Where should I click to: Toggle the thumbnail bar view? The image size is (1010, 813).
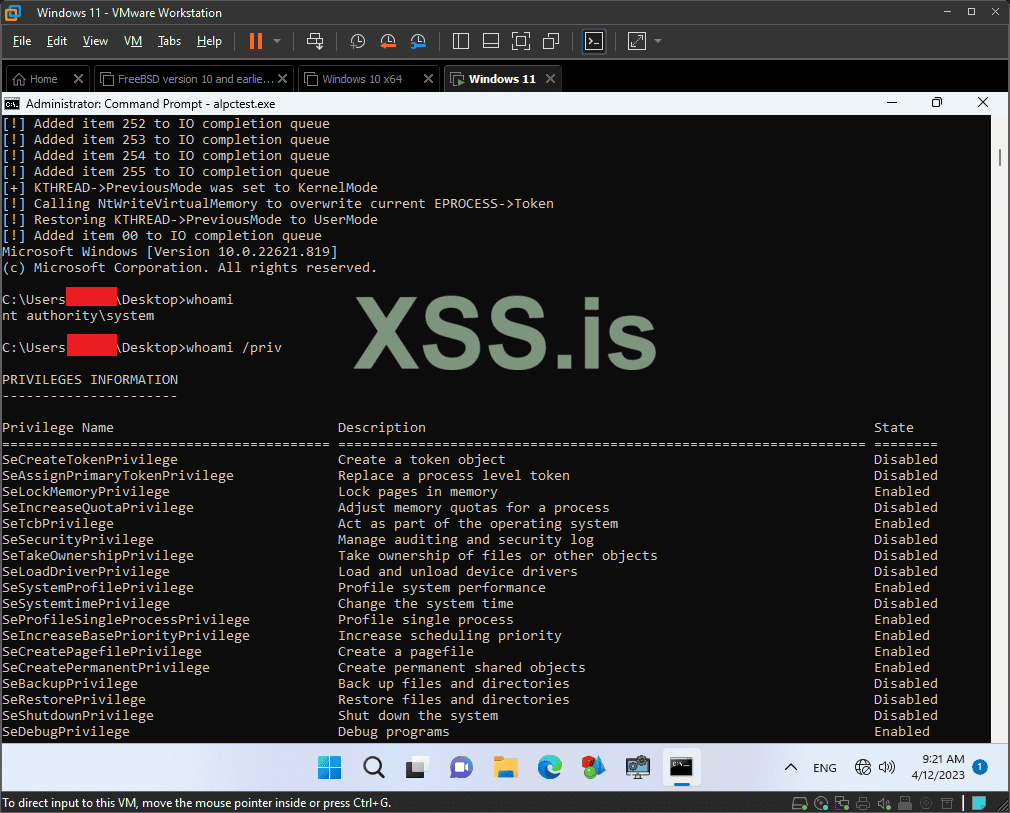pos(491,41)
